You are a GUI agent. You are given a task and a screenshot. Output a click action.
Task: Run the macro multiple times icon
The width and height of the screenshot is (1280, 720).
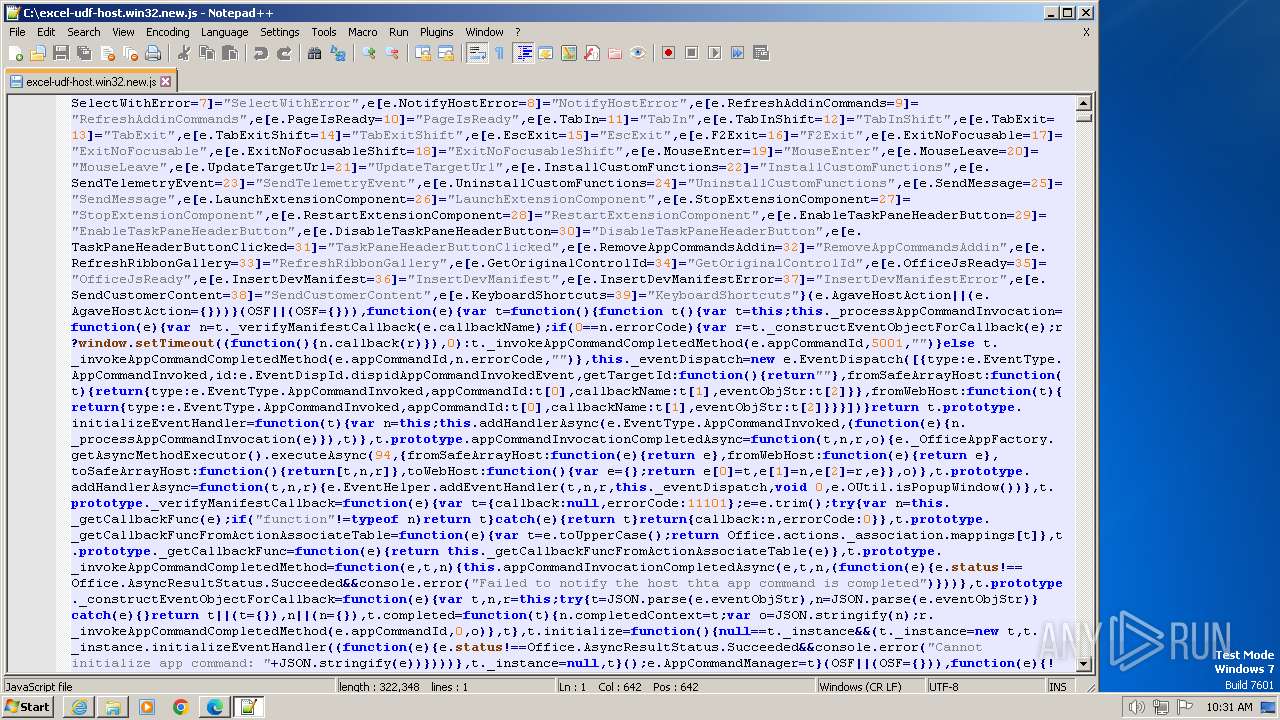tap(737, 53)
